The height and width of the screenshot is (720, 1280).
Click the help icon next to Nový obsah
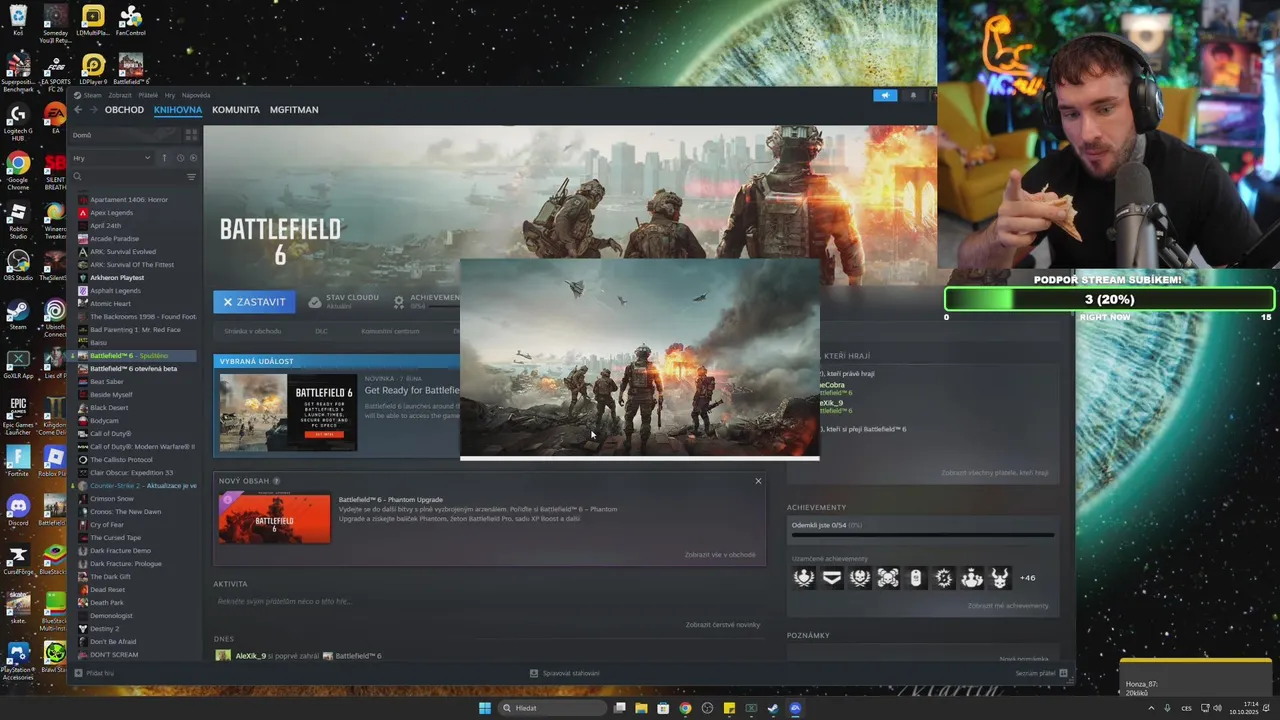tap(276, 481)
